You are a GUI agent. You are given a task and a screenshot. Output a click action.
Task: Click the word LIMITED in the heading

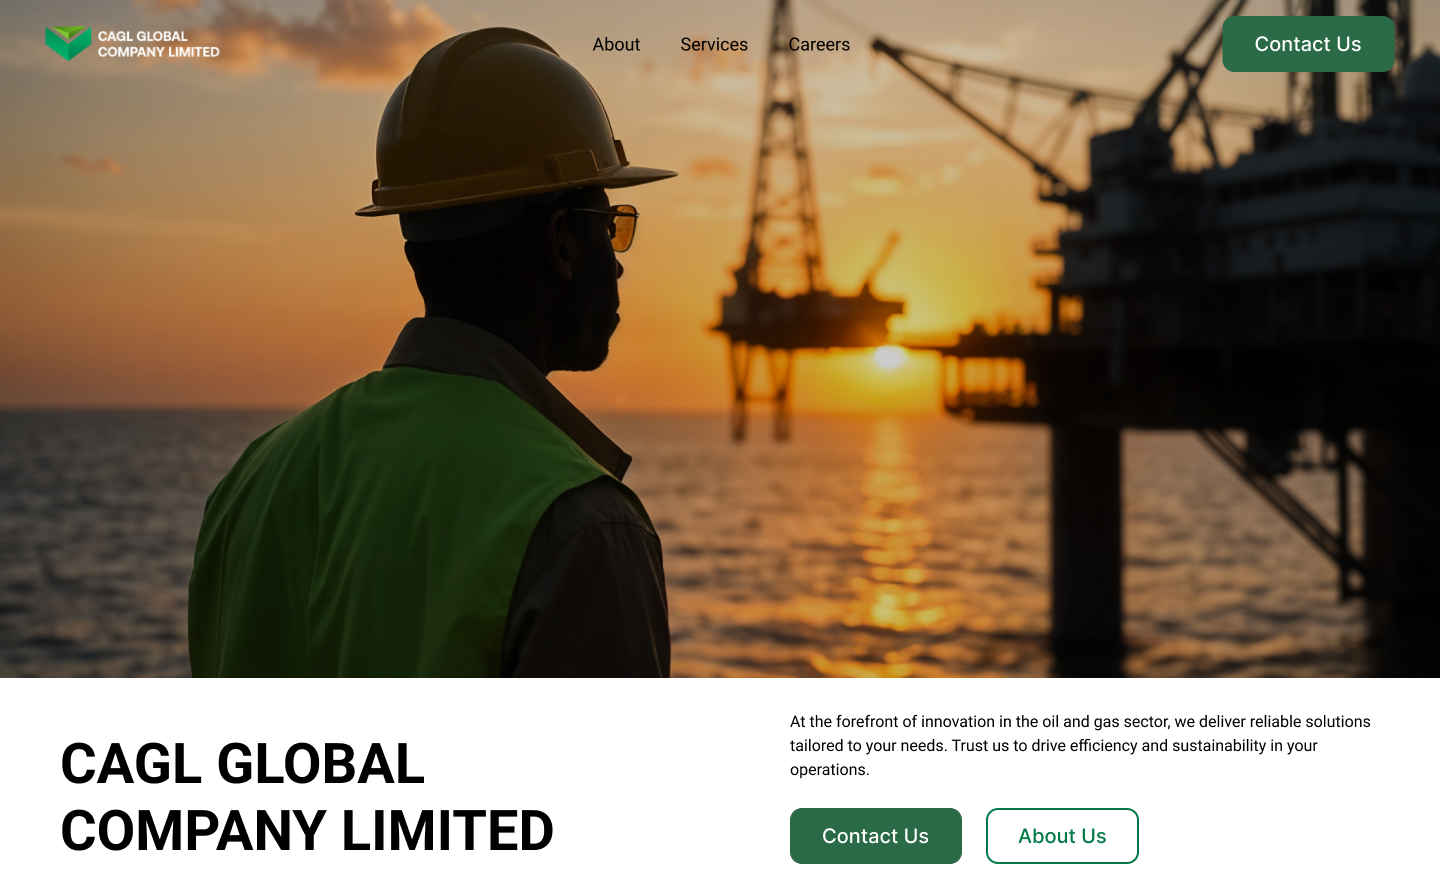click(448, 831)
